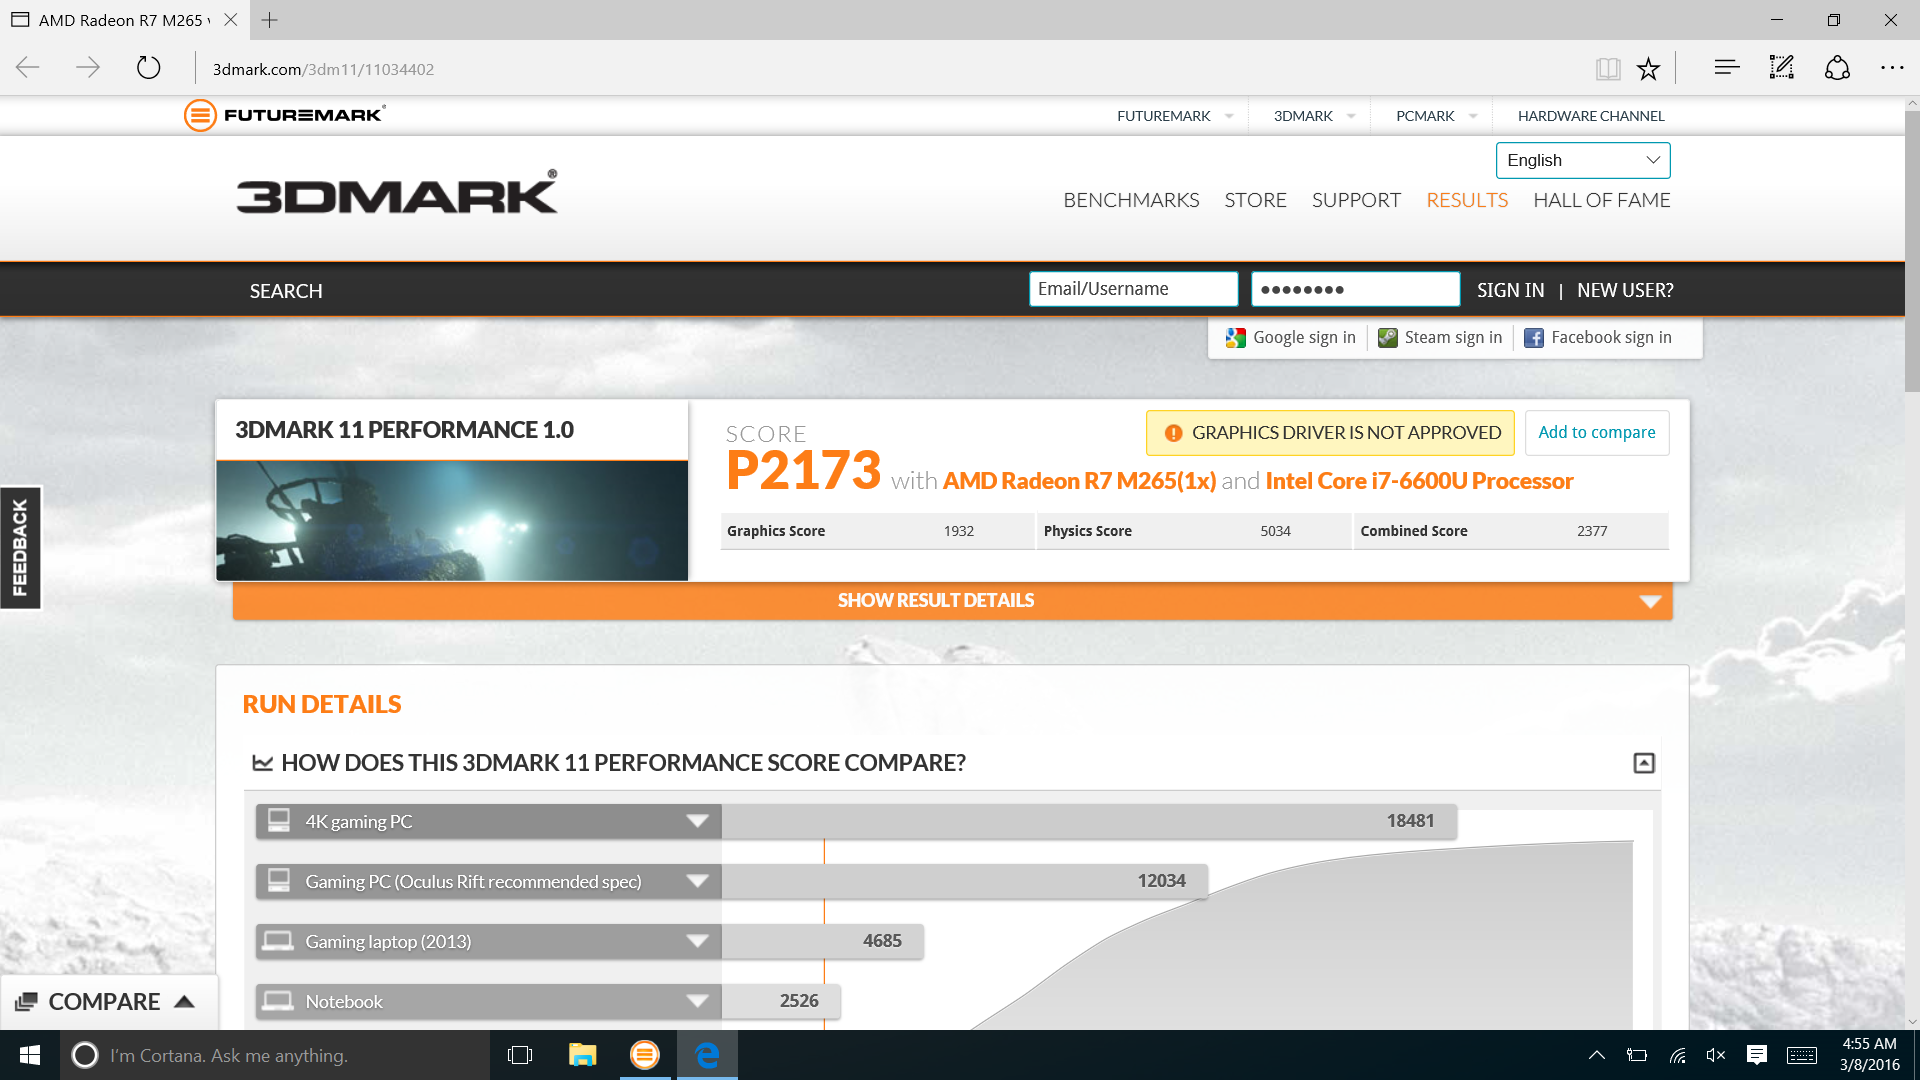This screenshot has width=1920, height=1080.
Task: Click Google sign in
Action: (x=1290, y=338)
